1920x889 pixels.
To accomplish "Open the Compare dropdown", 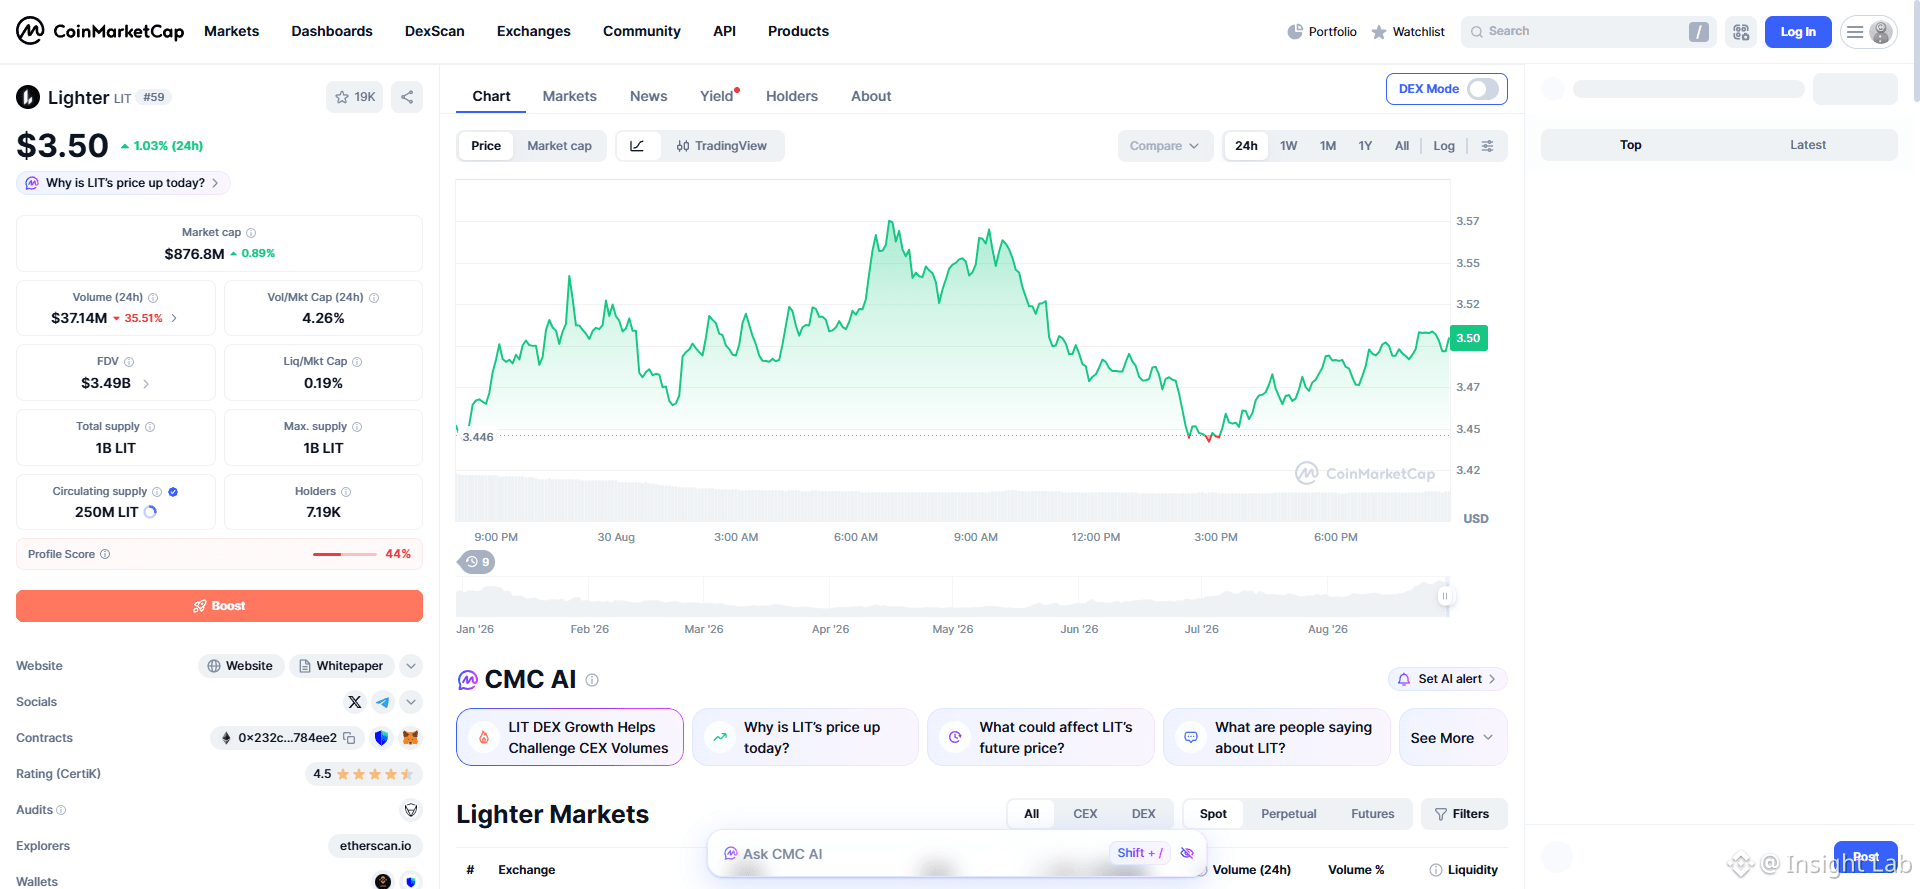I will pos(1165,146).
